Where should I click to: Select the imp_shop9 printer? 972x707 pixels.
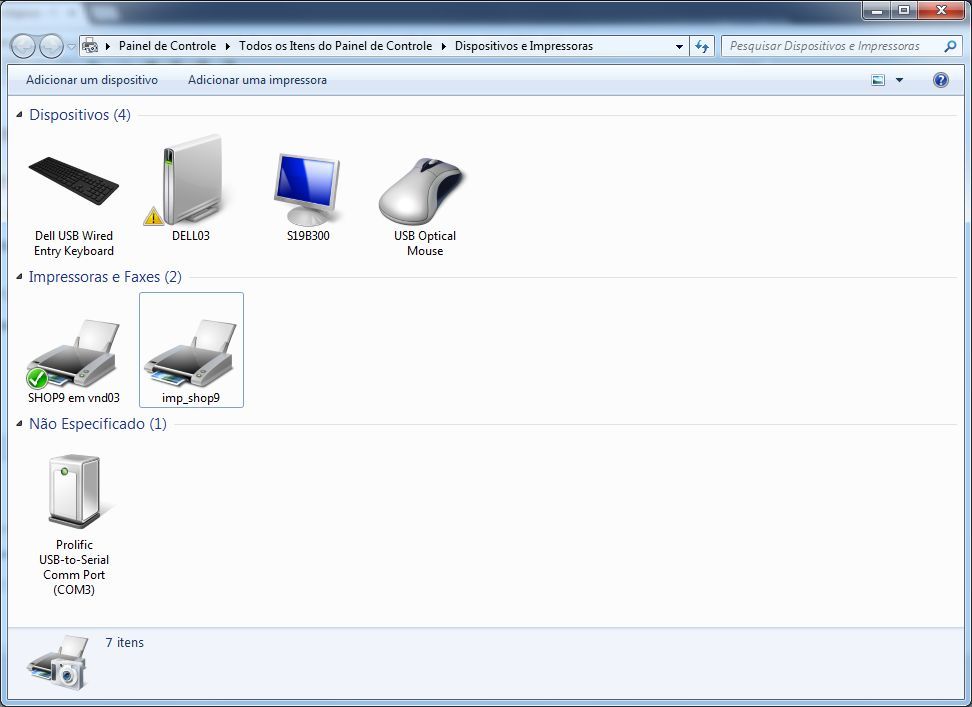click(x=191, y=351)
